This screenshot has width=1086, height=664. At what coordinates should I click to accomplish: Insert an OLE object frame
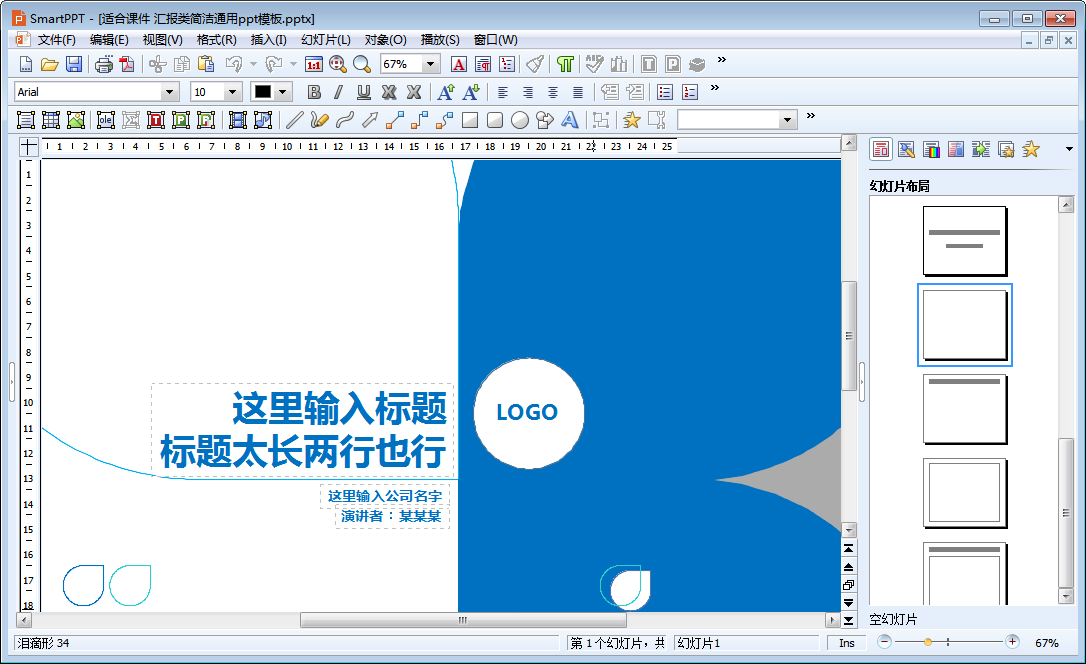(106, 120)
